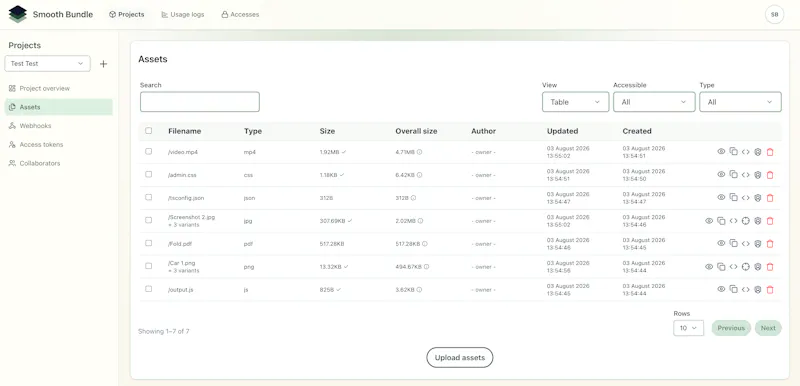The width and height of the screenshot is (800, 386).
Task: Click the Previous pagination button
Action: (731, 328)
